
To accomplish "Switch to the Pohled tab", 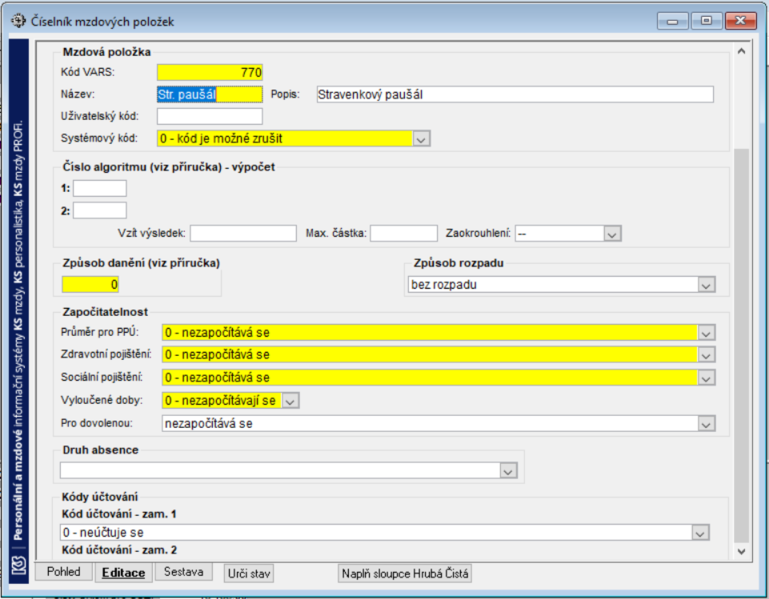I will point(64,572).
